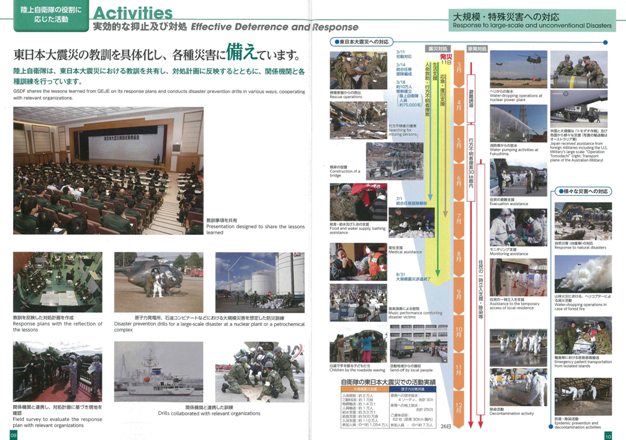This screenshot has height=440, width=626.
Task: Click the photo of water spraying on storage tanks
Action: click(x=260, y=282)
